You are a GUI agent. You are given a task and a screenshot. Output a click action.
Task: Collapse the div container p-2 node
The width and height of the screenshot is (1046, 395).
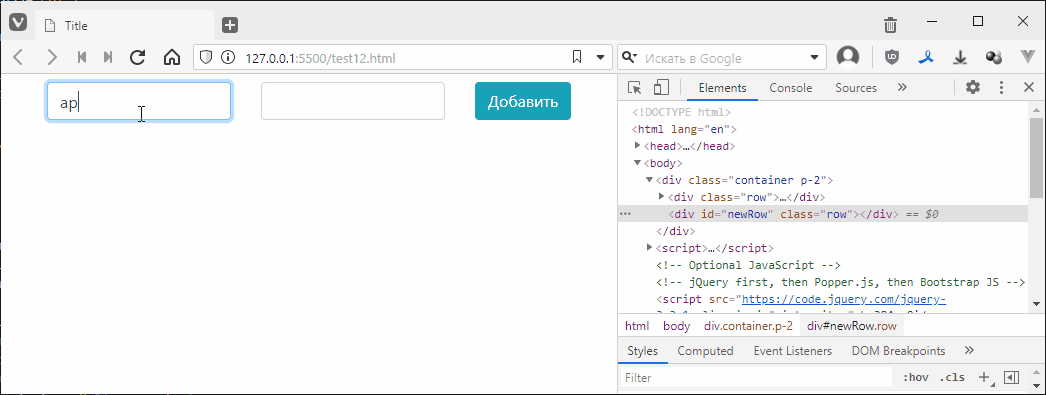pyautogui.click(x=650, y=180)
